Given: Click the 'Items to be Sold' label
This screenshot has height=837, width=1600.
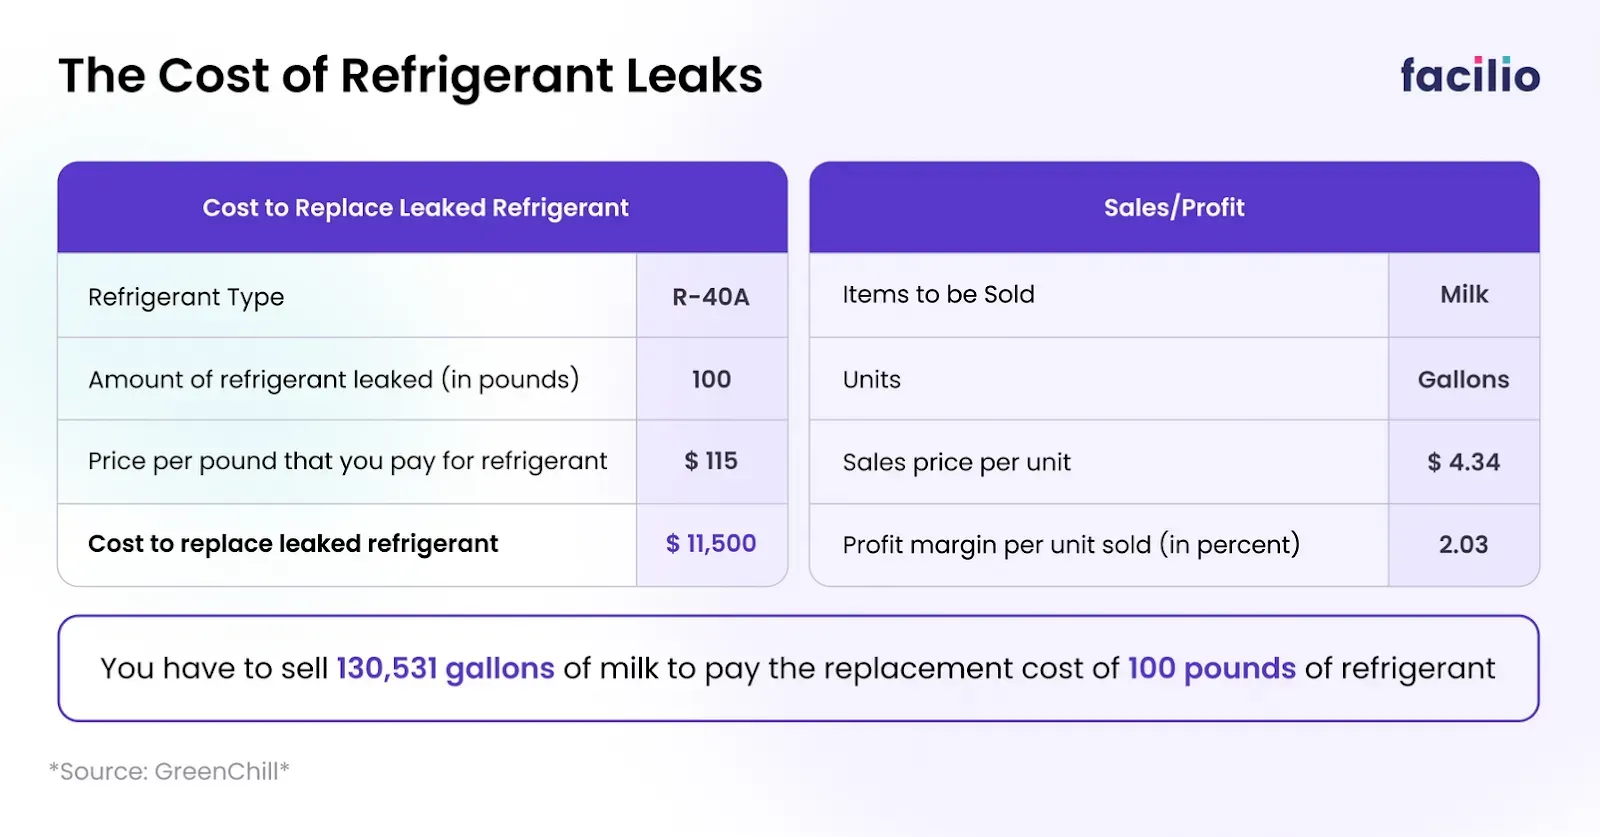Looking at the screenshot, I should (x=938, y=295).
